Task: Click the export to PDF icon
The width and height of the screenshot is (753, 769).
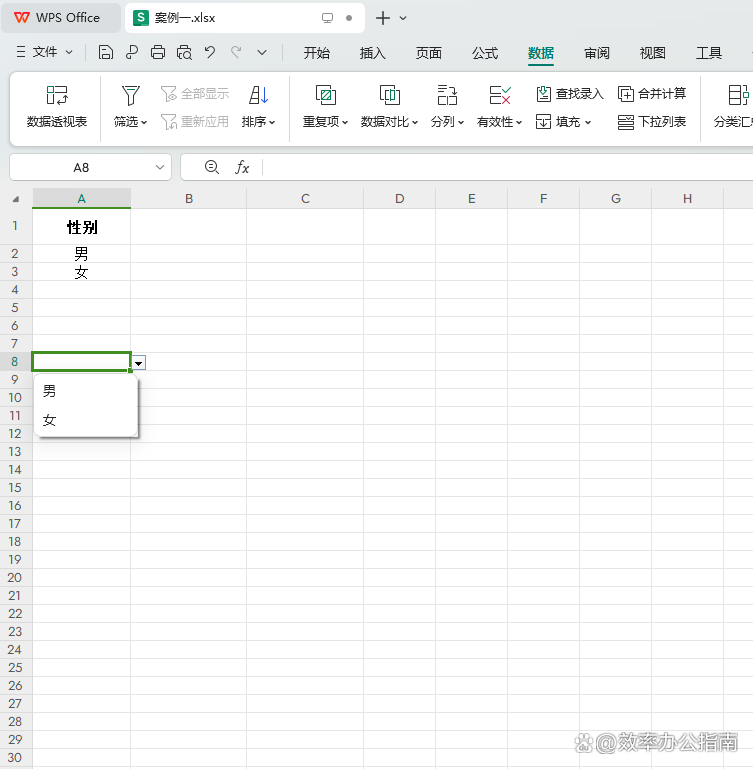Action: [131, 52]
